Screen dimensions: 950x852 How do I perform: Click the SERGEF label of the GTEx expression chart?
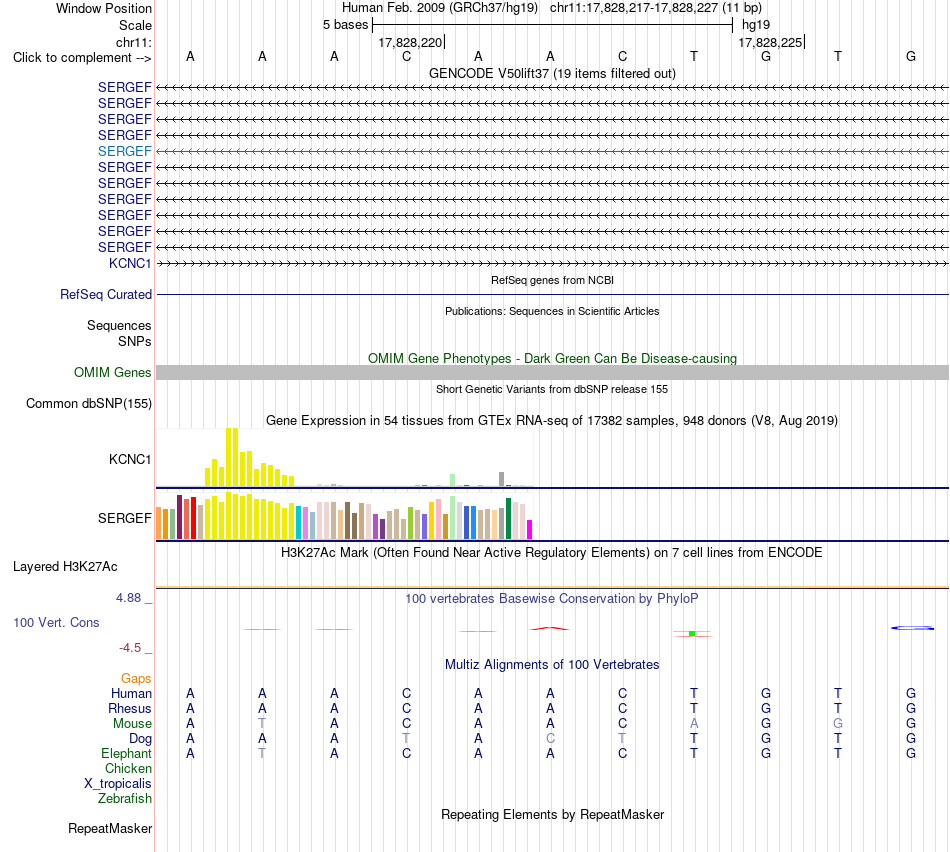(124, 518)
